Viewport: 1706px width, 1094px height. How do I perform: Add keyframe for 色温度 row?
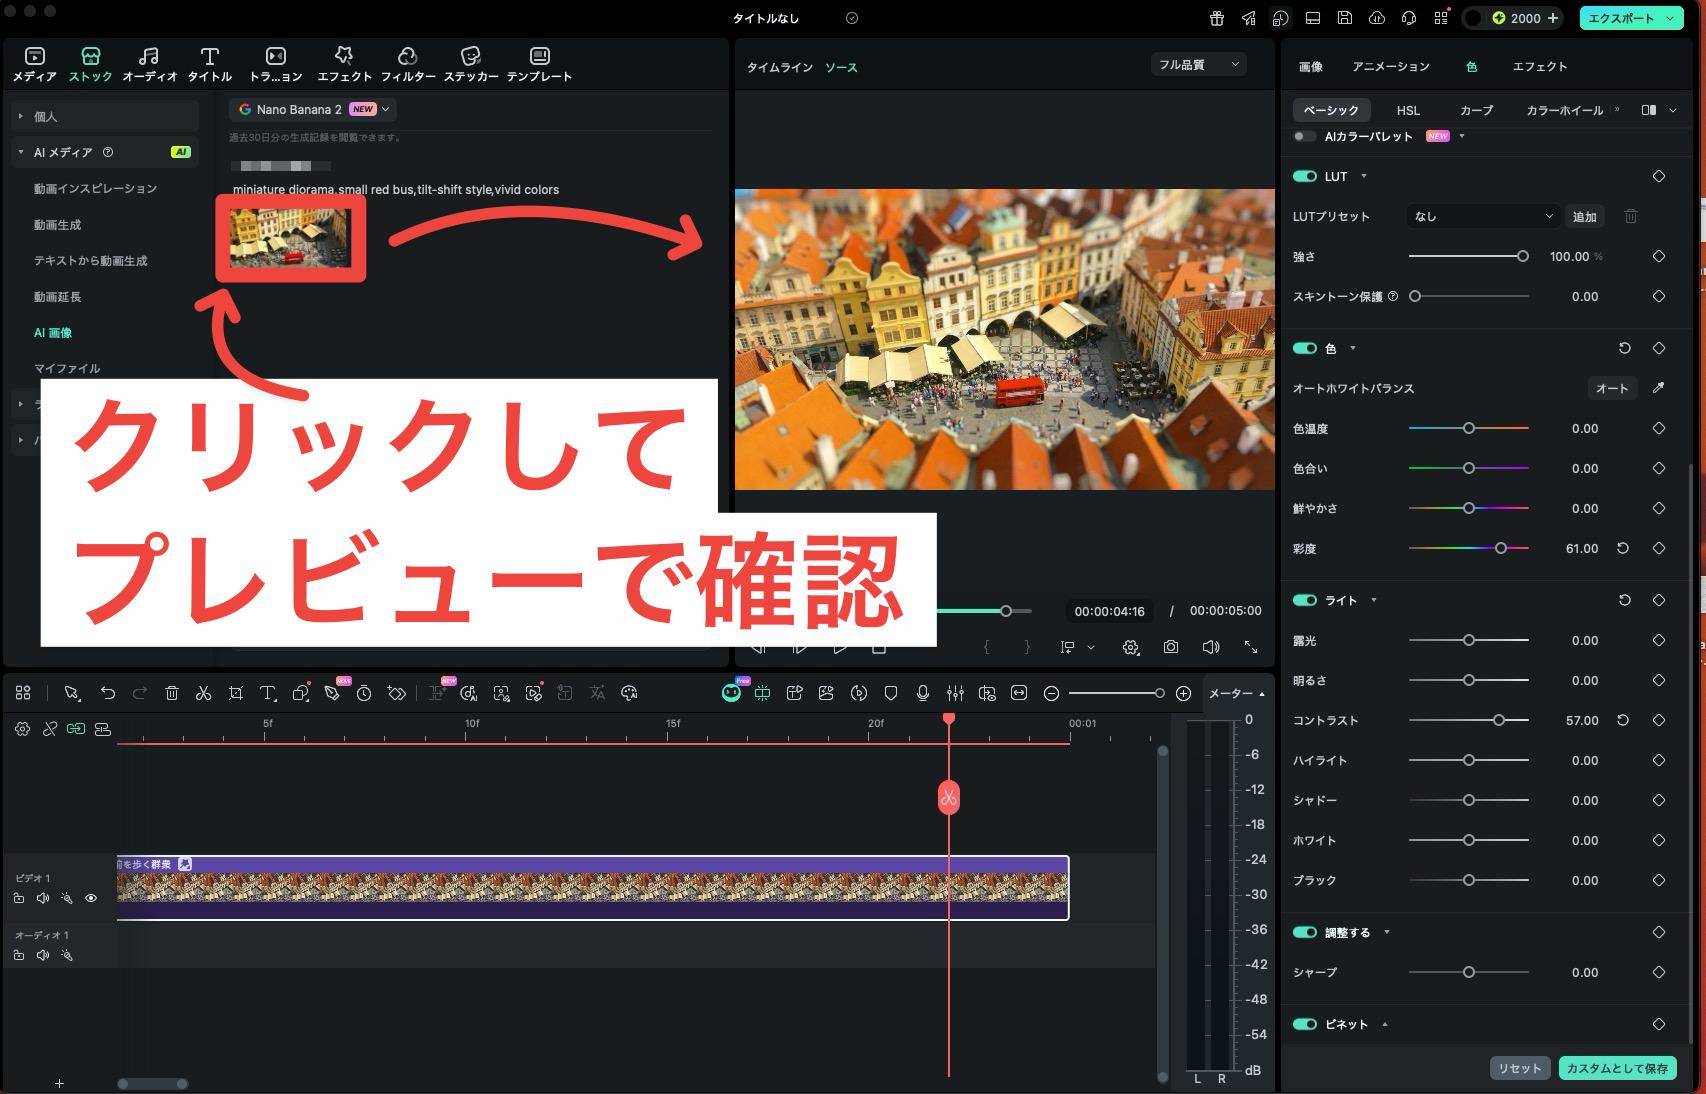[1658, 428]
